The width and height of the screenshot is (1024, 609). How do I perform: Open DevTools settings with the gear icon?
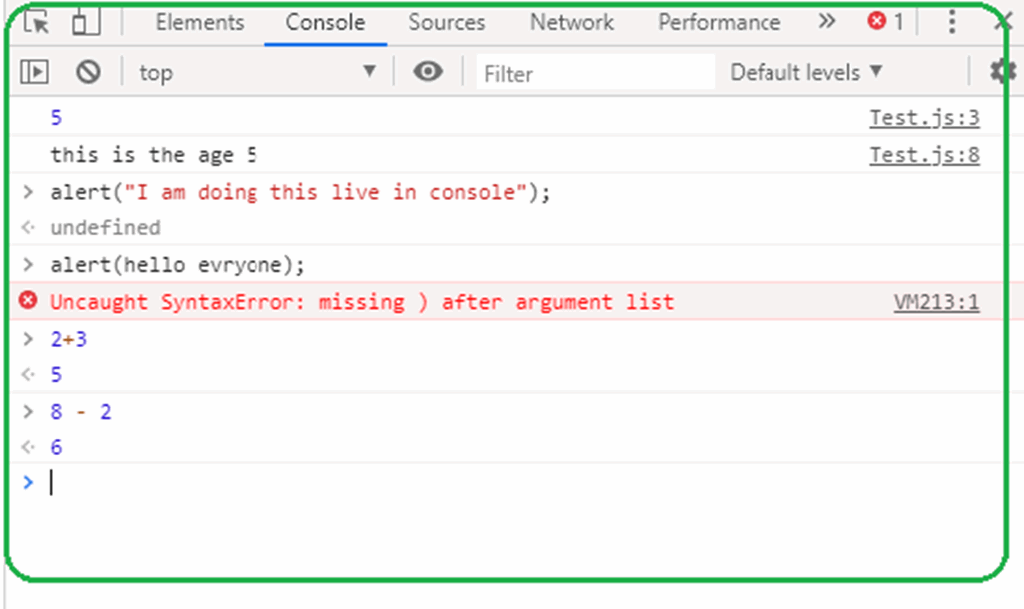[x=1001, y=71]
